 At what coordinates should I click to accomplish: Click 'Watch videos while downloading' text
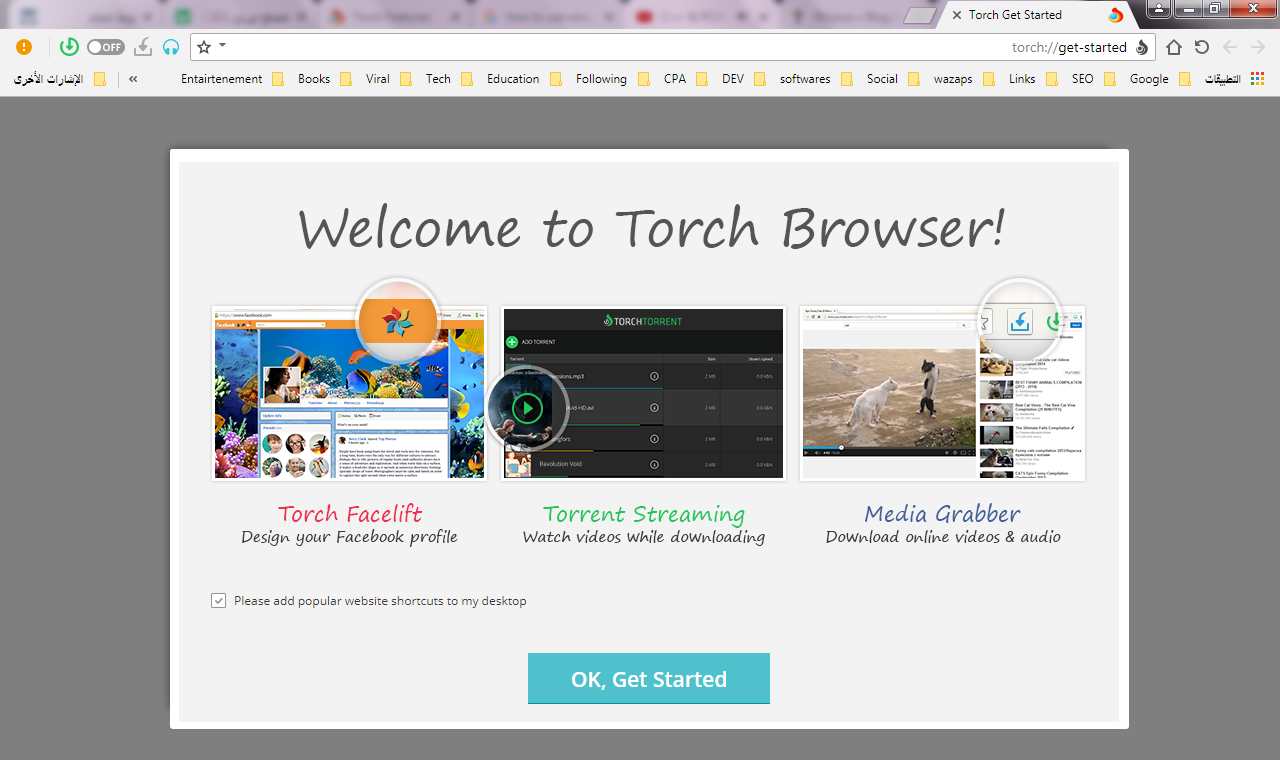click(x=644, y=537)
